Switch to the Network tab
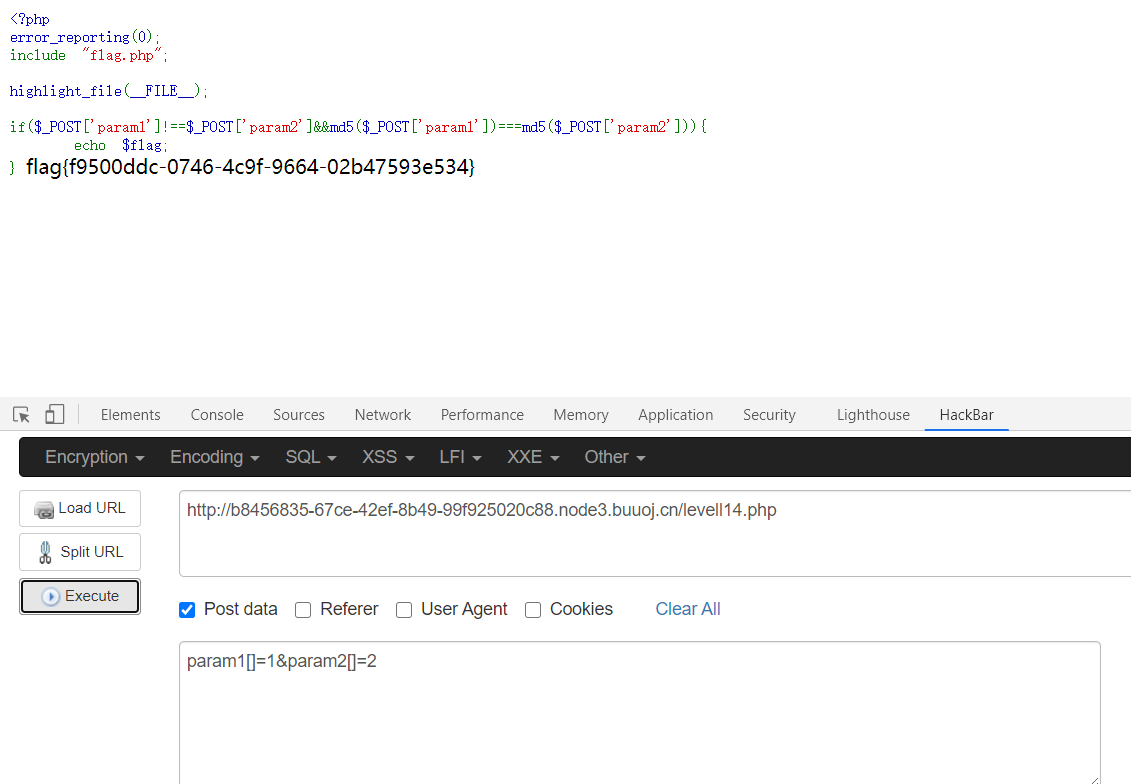 382,414
